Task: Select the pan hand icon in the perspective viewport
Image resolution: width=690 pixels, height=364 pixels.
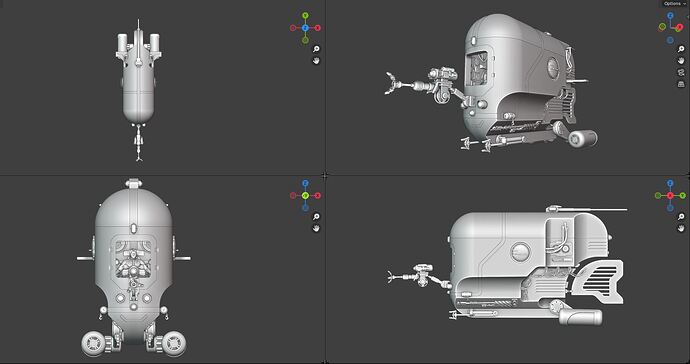Action: [x=681, y=61]
